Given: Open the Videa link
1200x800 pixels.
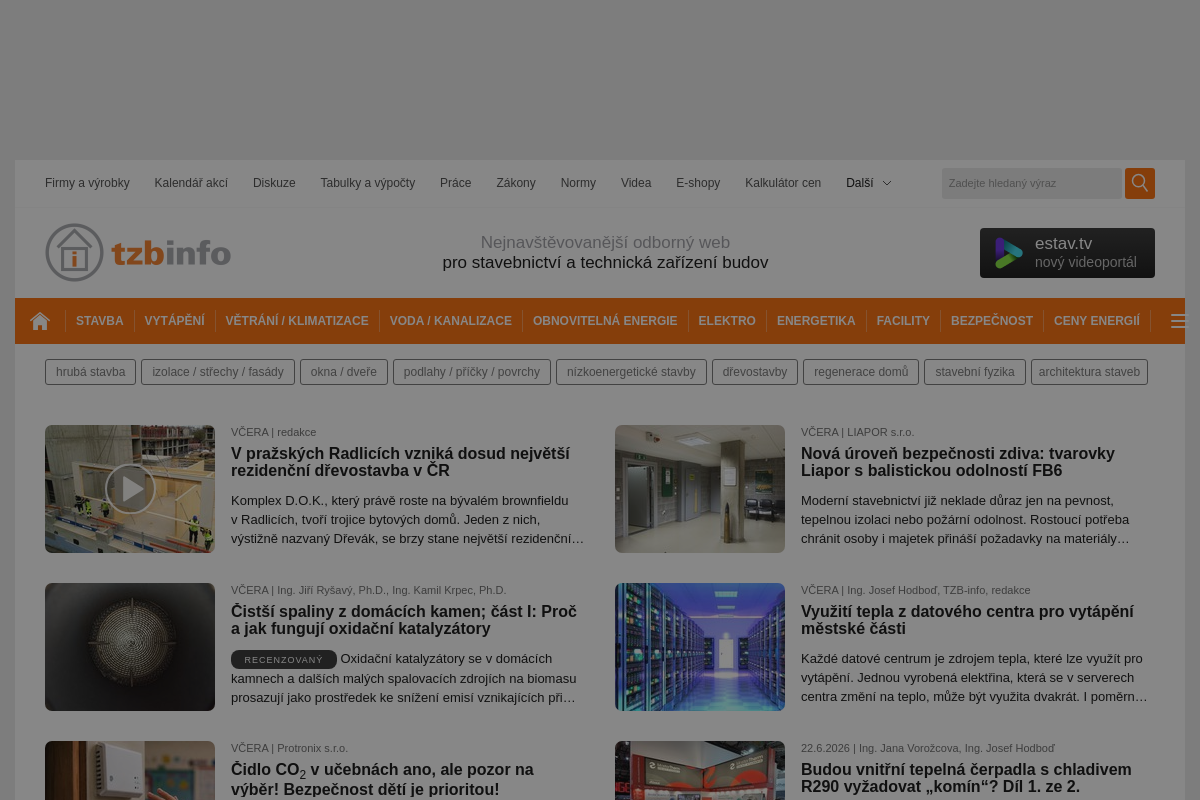Looking at the screenshot, I should pos(636,183).
